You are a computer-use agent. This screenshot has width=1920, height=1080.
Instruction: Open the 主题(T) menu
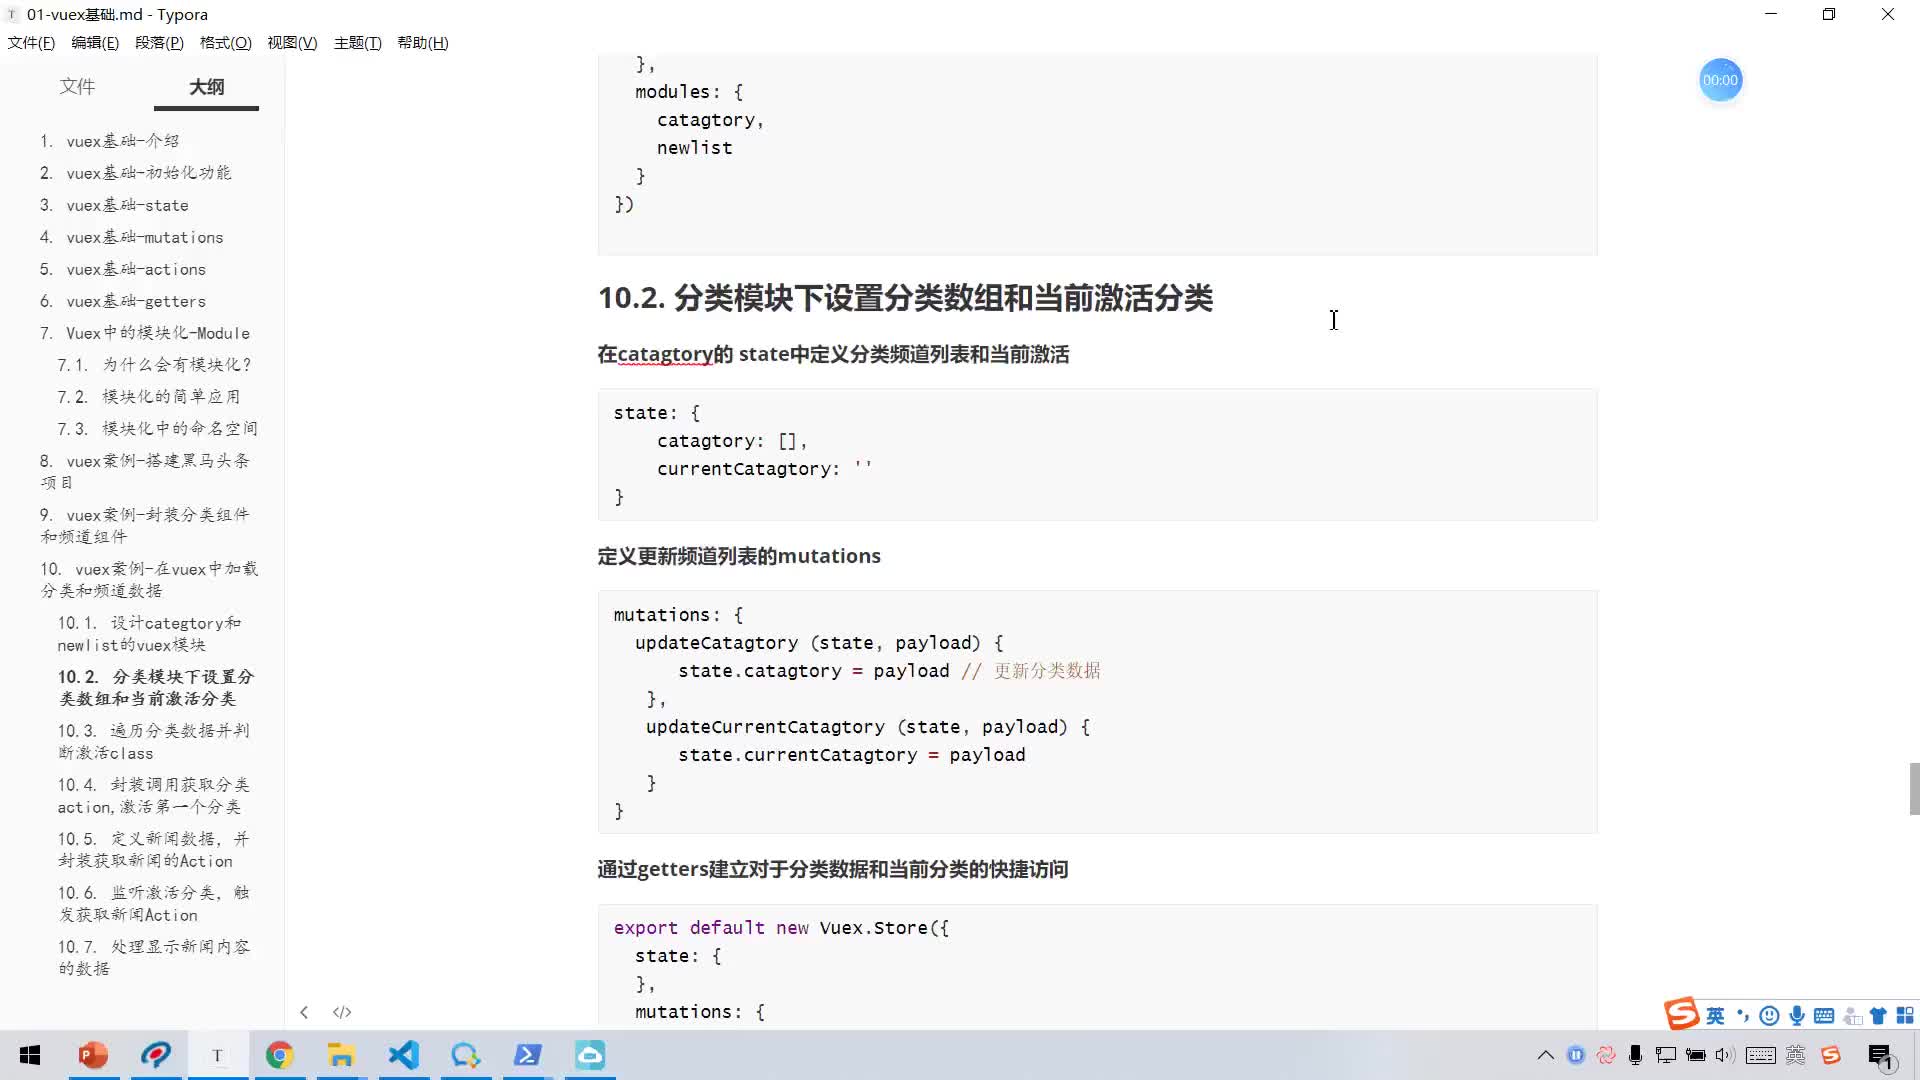click(357, 43)
